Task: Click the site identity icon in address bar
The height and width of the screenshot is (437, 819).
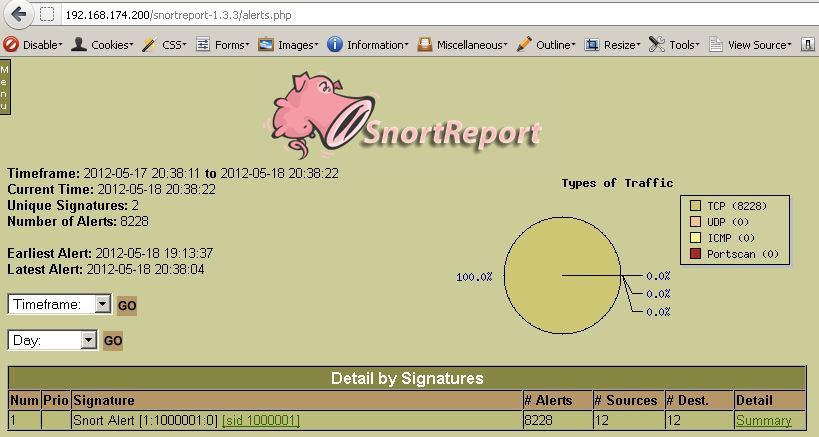Action: click(47, 14)
